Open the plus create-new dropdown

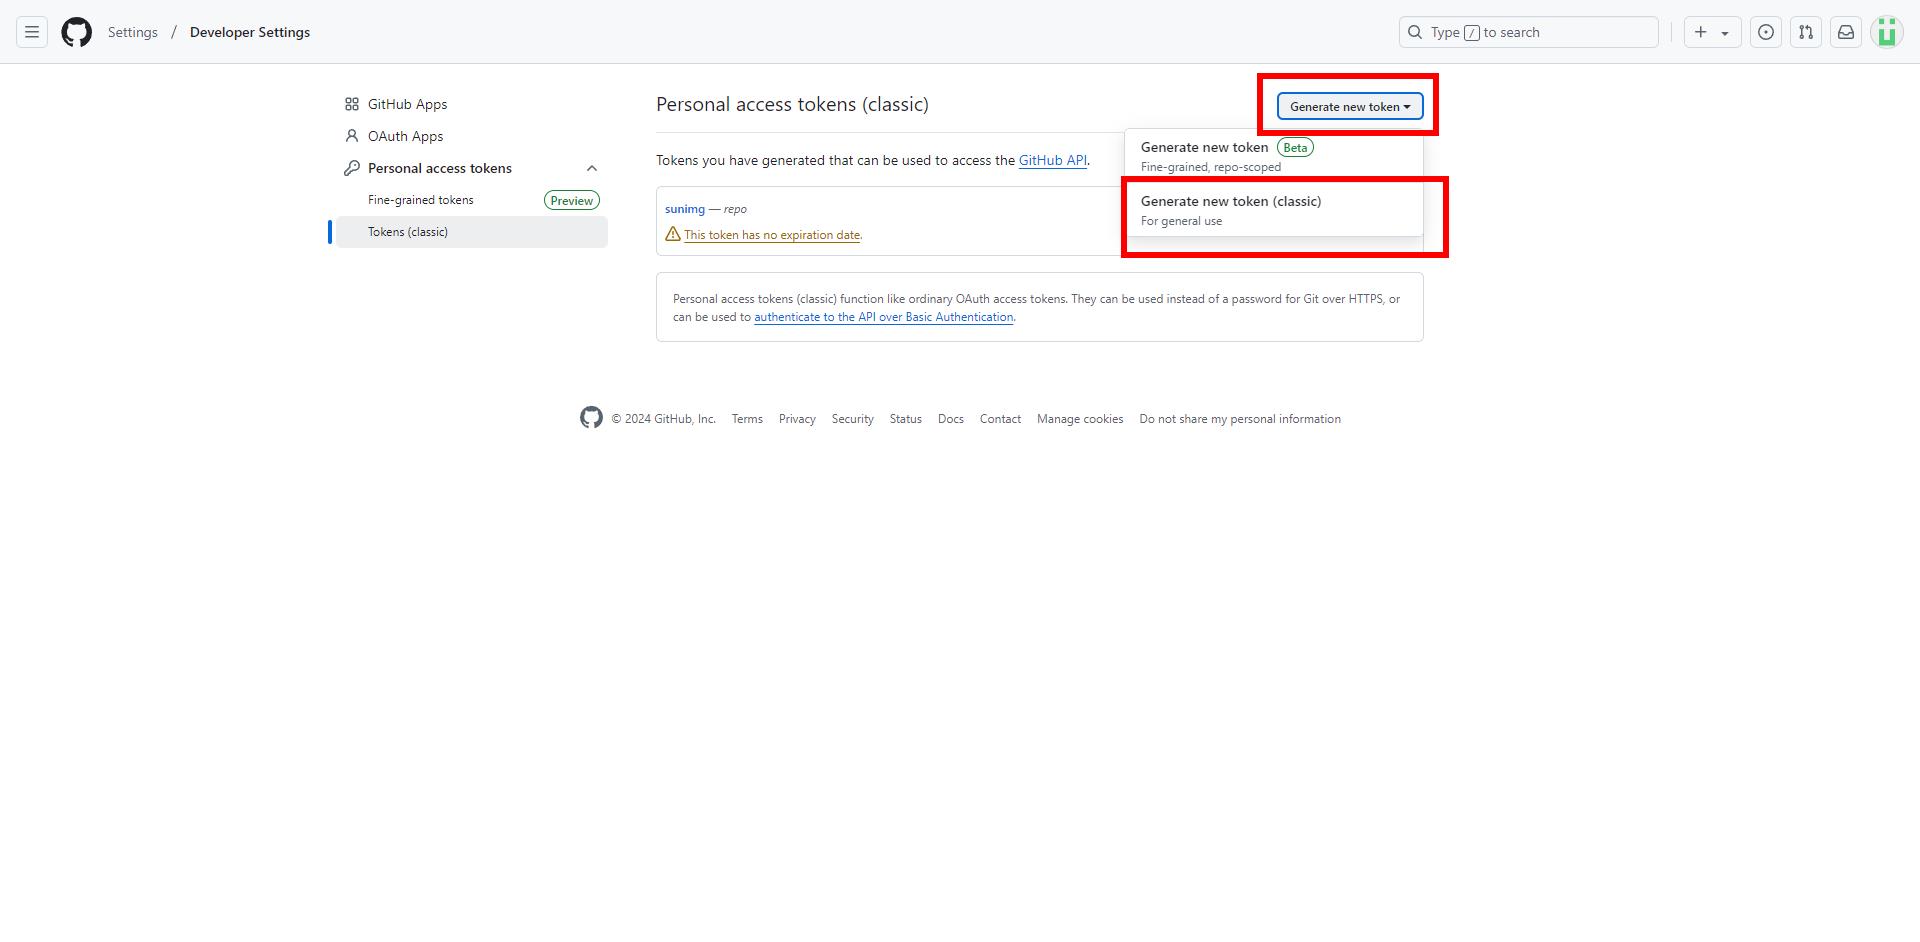click(1712, 32)
